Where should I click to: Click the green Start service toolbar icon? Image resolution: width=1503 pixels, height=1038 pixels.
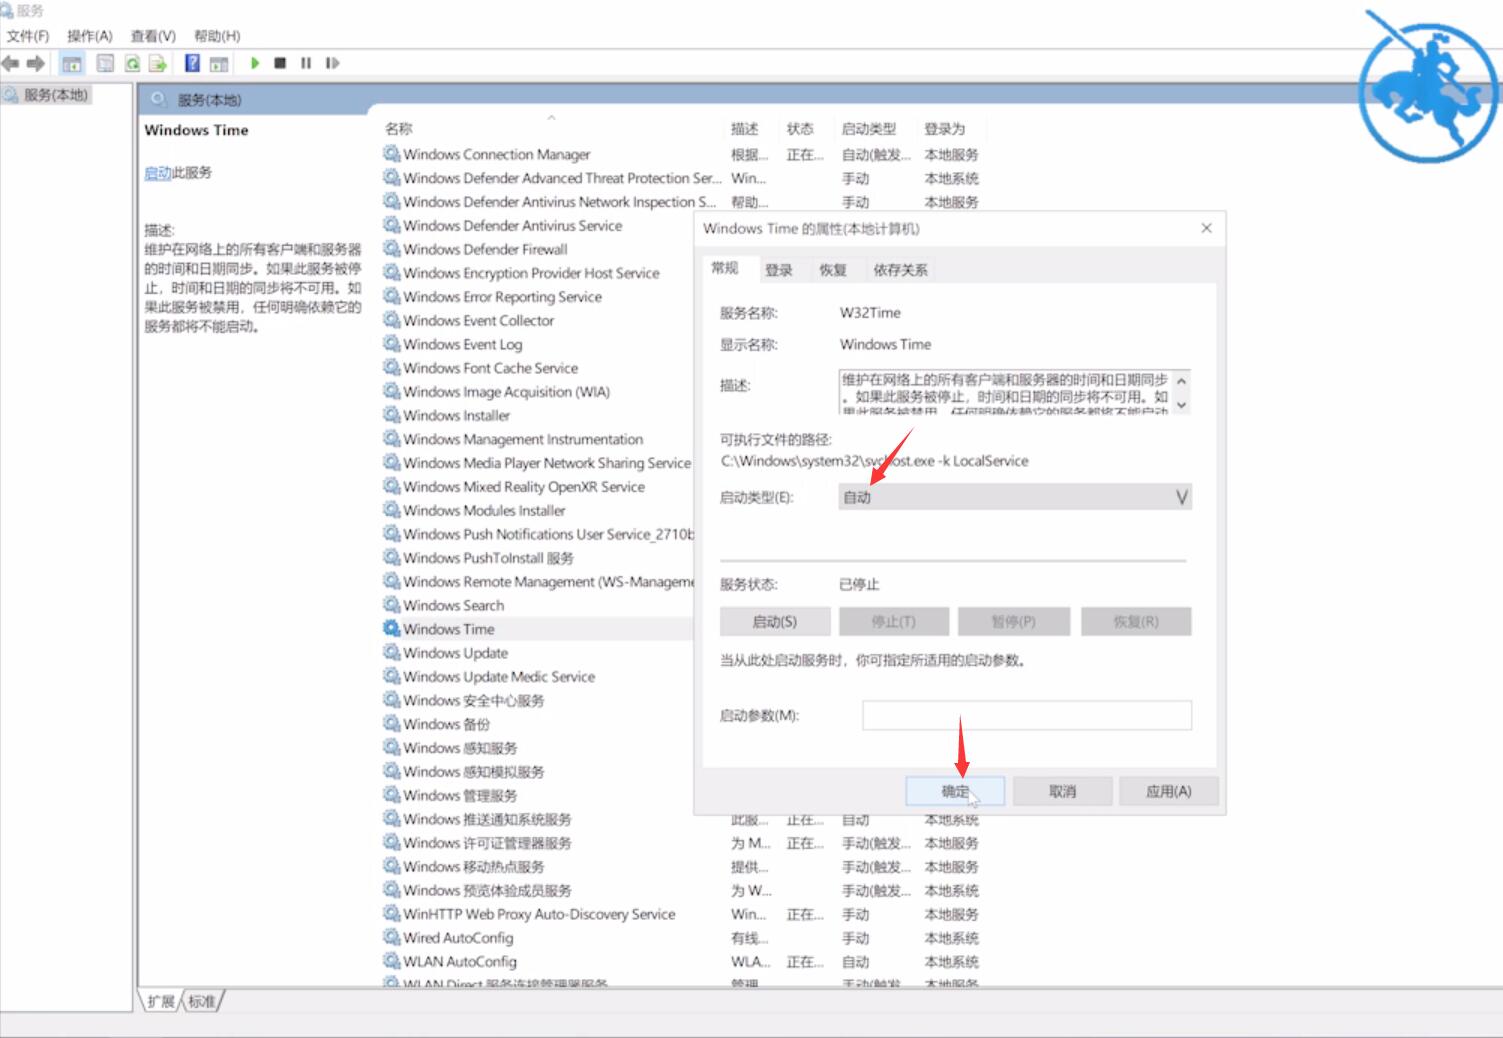click(x=255, y=63)
